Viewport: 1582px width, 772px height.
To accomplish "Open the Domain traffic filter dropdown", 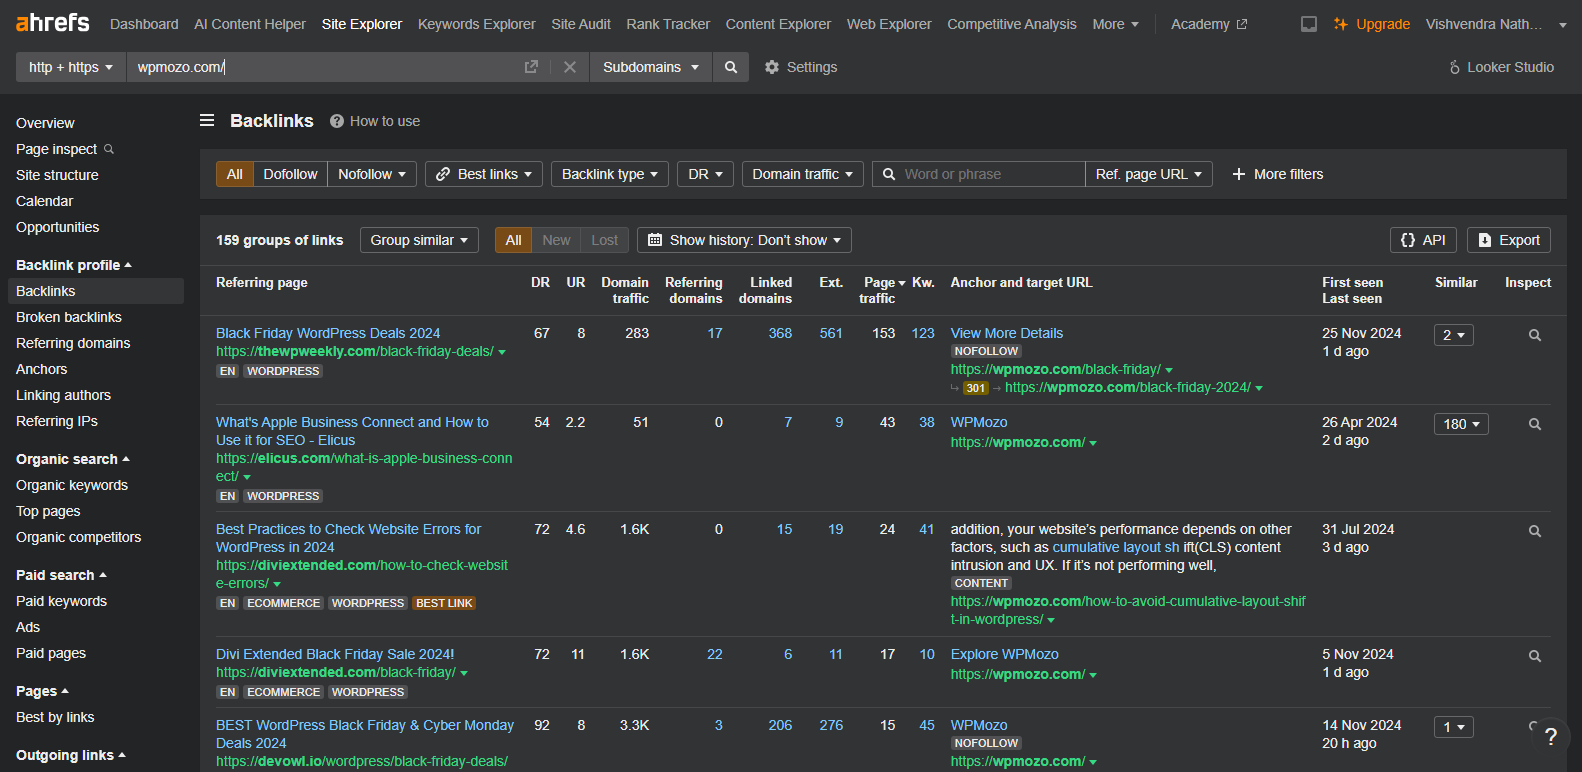I will click(803, 174).
